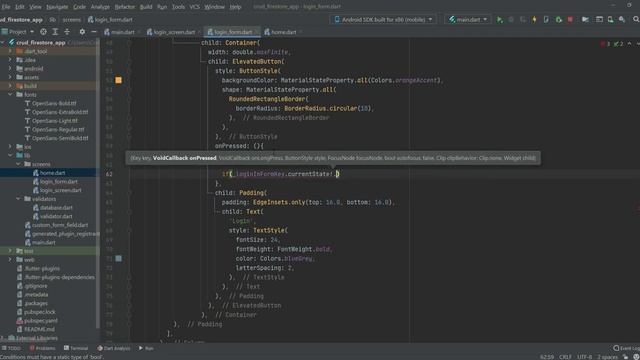Image resolution: width=640 pixels, height=360 pixels.
Task: Open the Refactor menu
Action: (x=124, y=7)
